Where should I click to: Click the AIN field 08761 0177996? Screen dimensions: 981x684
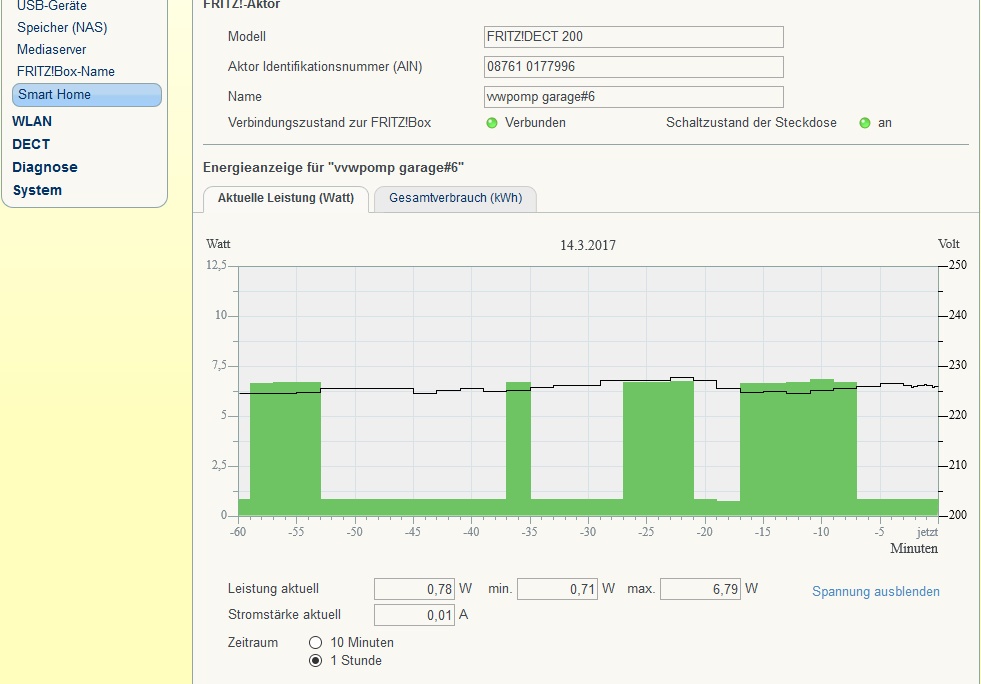634,67
